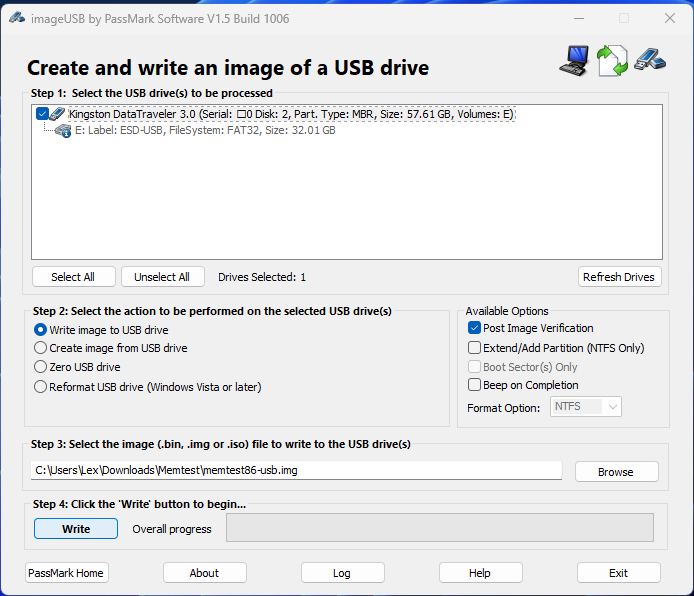Enable Beep on Completion
This screenshot has width=694, height=596.
coord(474,385)
